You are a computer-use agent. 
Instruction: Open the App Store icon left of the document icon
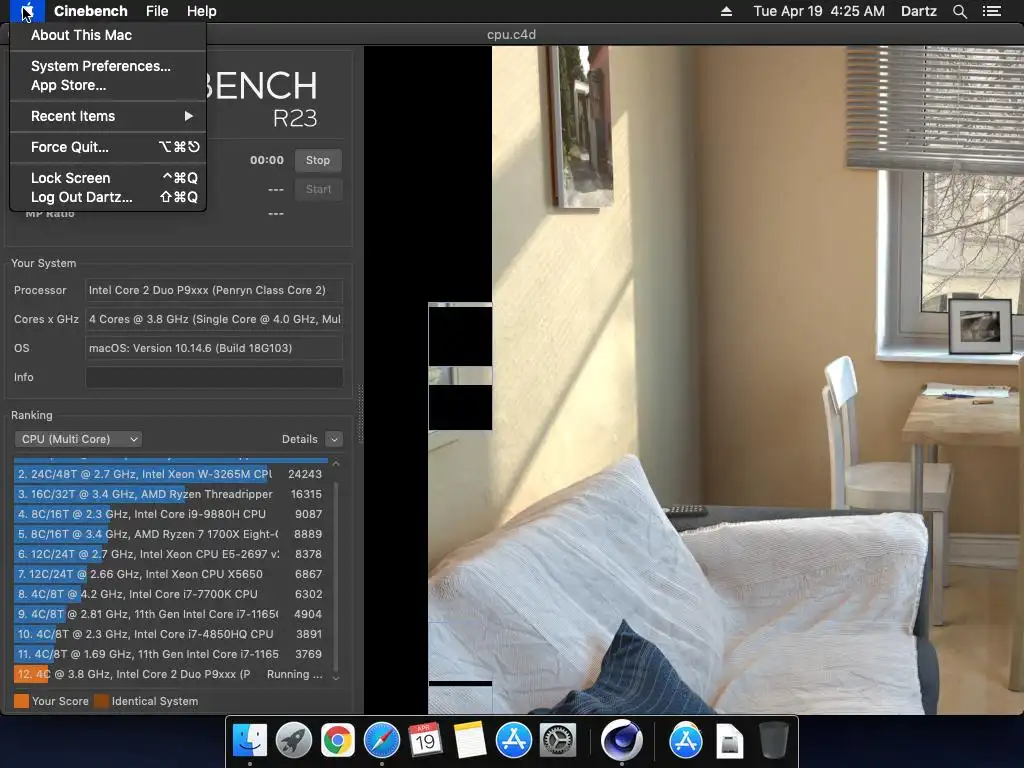(x=685, y=740)
